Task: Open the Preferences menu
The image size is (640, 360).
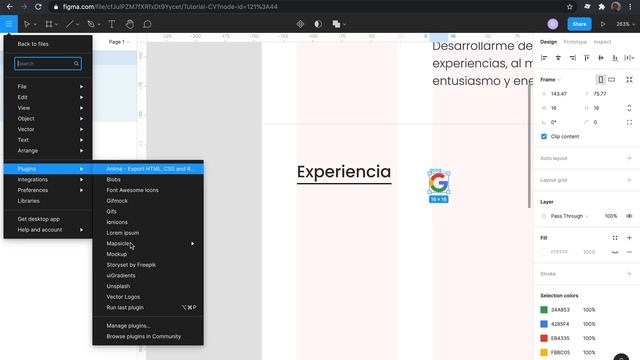Action: 48,190
